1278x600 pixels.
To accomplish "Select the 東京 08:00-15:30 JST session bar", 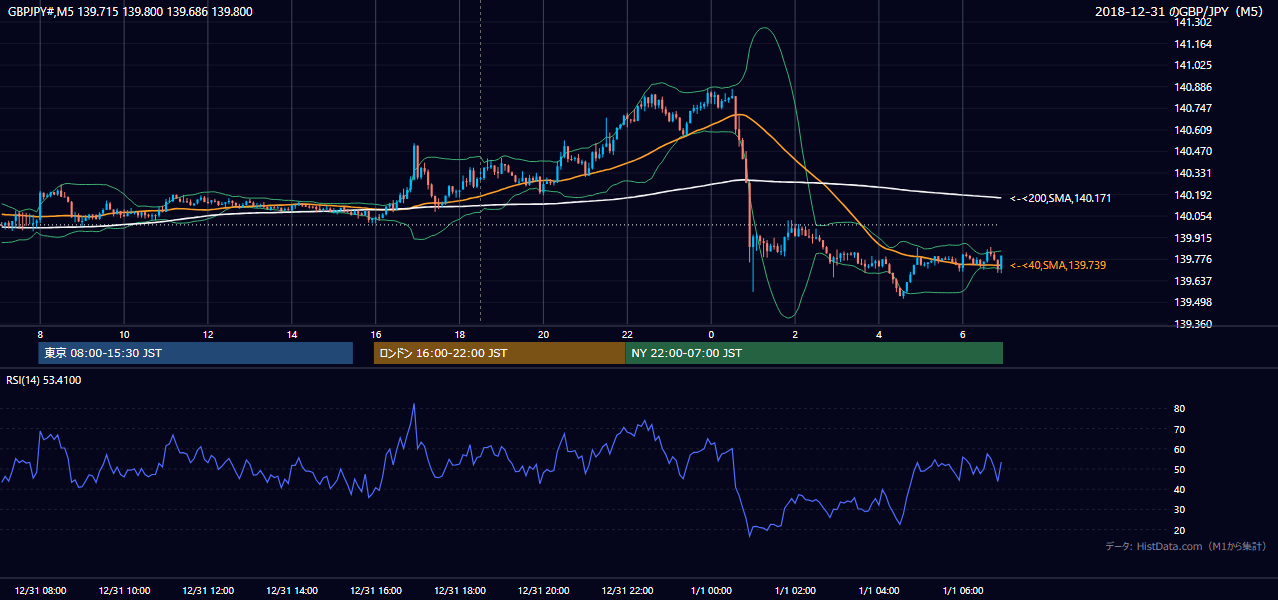I will (x=196, y=353).
